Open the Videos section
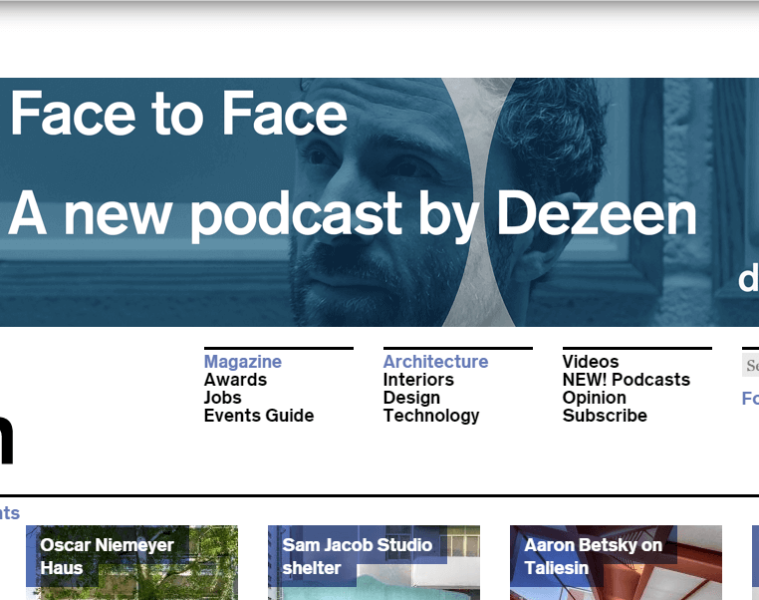Image resolution: width=759 pixels, height=600 pixels. point(590,362)
